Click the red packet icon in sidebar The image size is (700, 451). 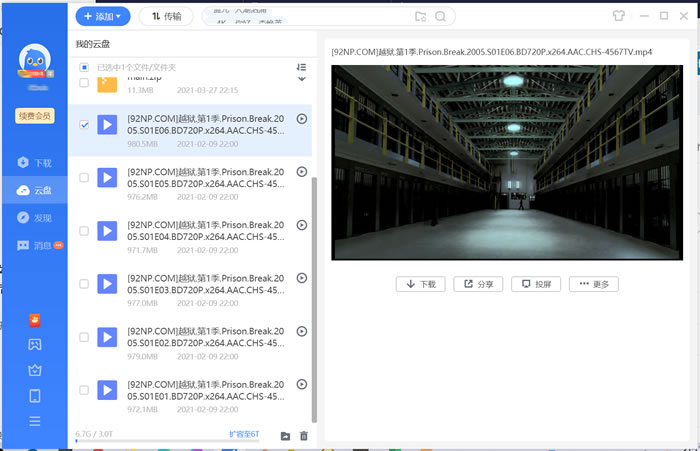35,320
